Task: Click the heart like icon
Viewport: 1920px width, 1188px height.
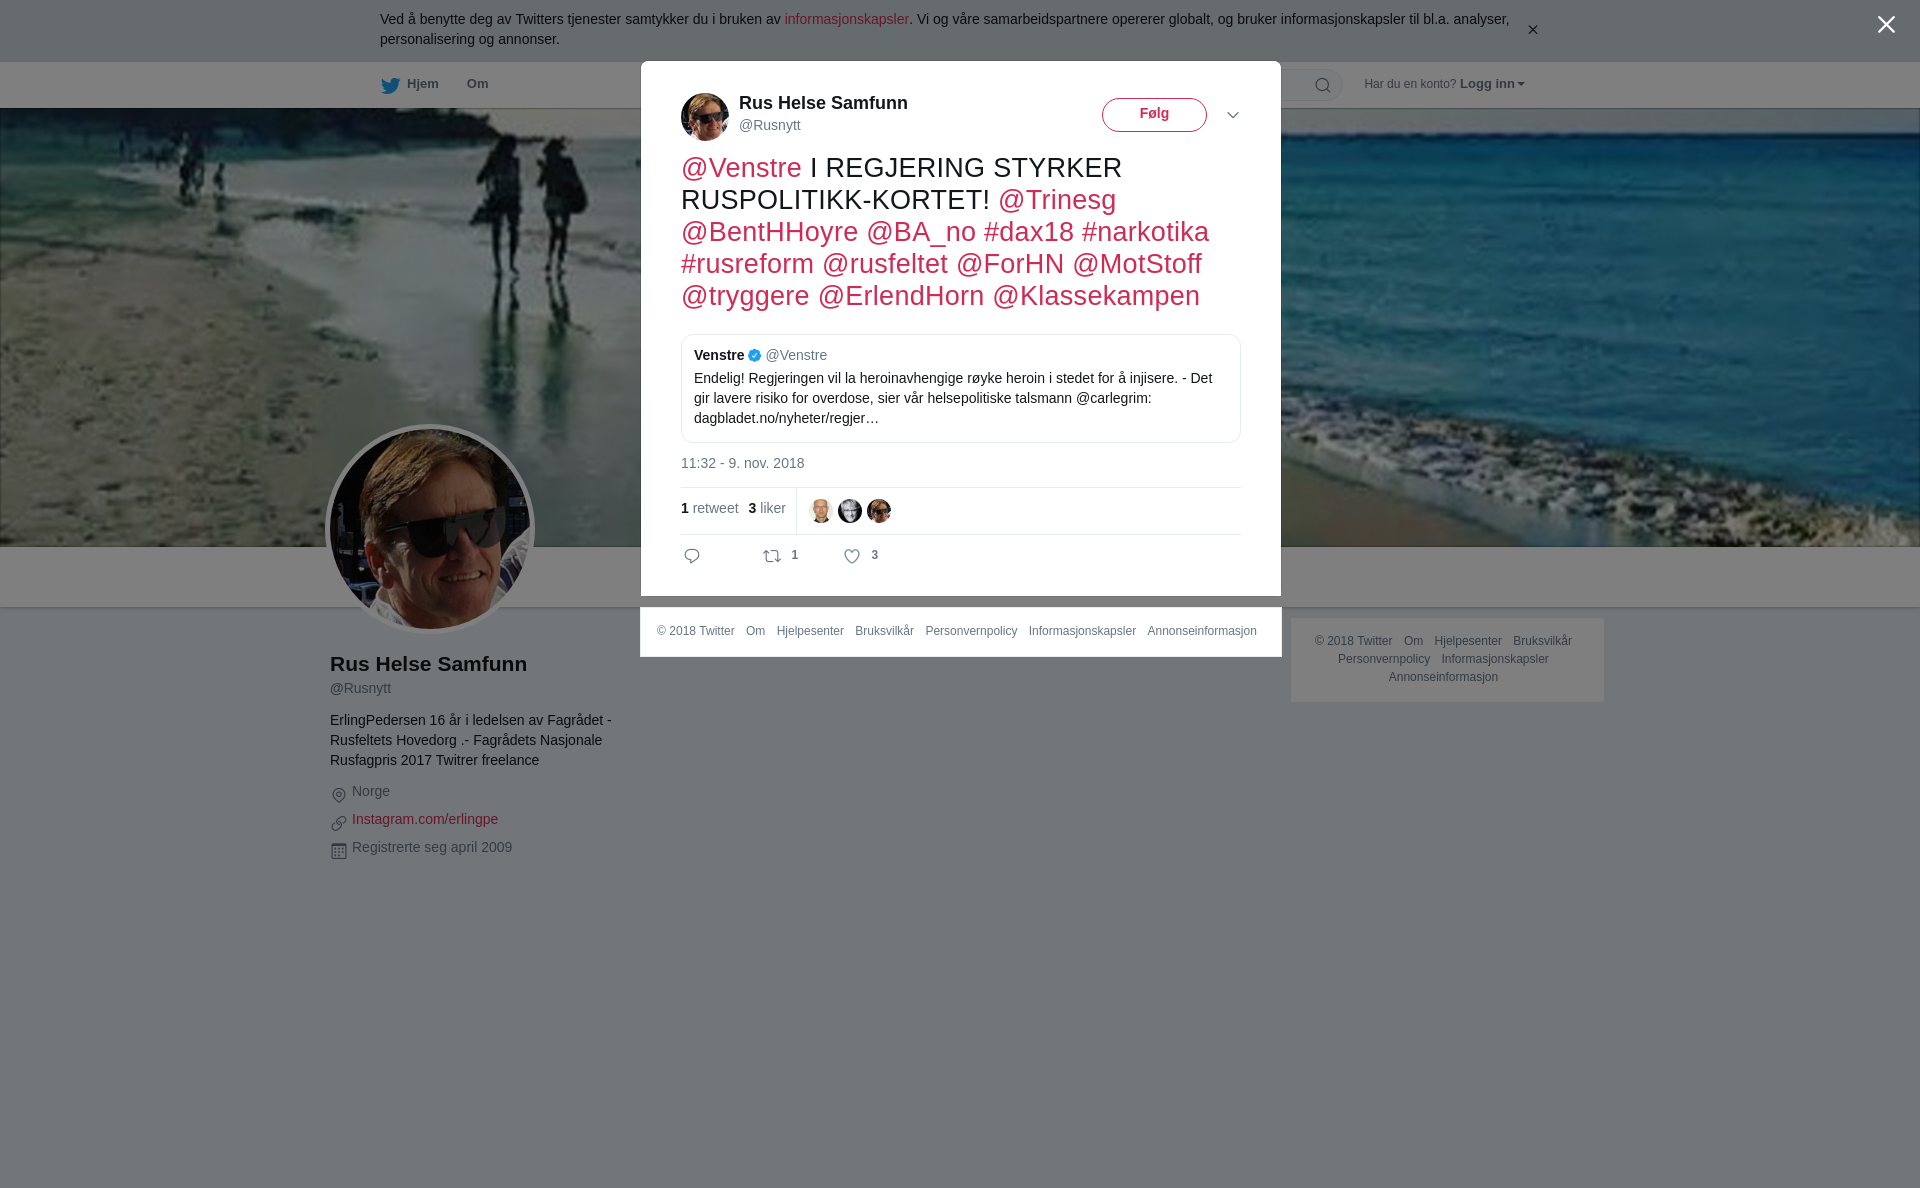Action: [852, 556]
